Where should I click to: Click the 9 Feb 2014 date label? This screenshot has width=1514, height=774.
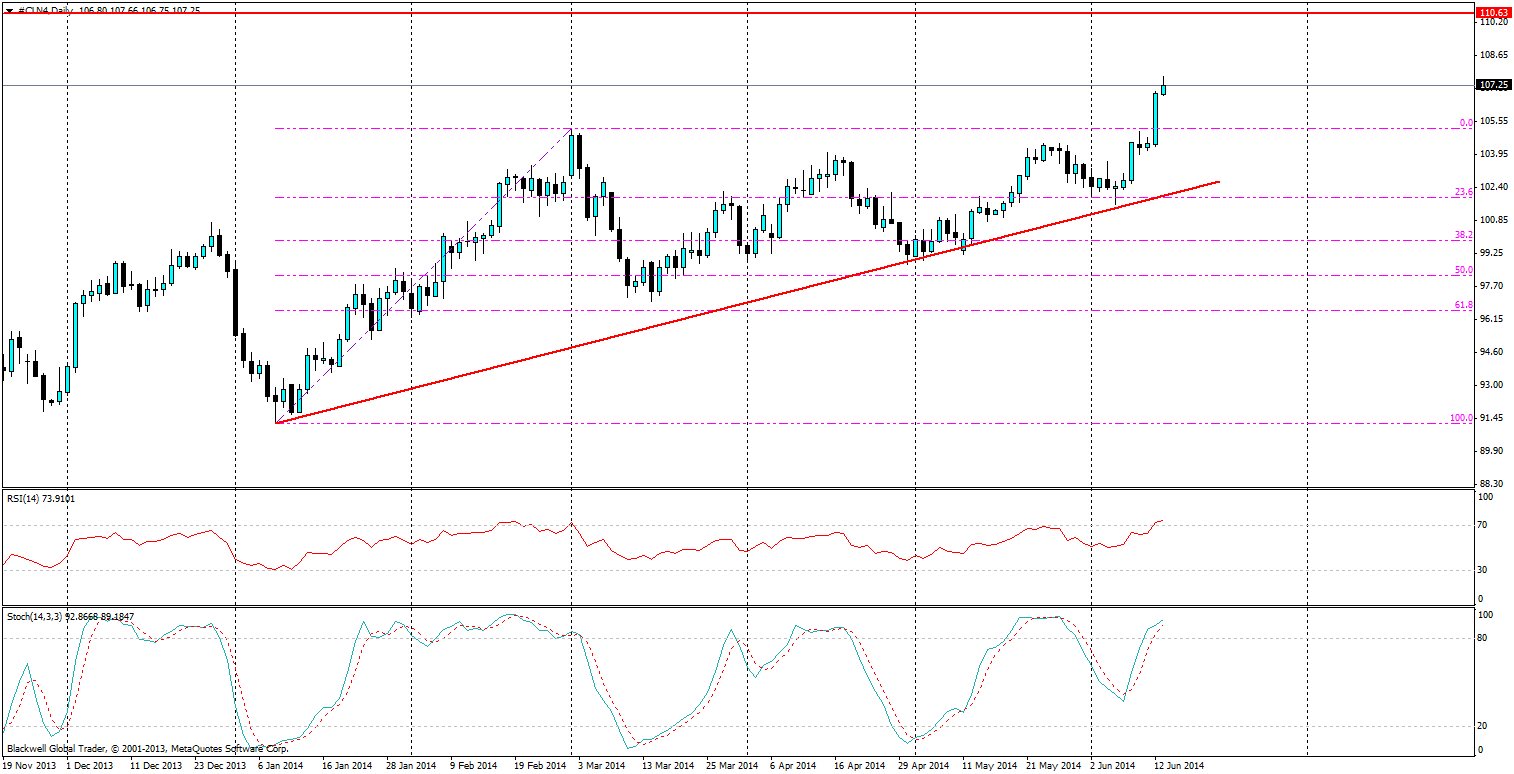click(x=473, y=766)
